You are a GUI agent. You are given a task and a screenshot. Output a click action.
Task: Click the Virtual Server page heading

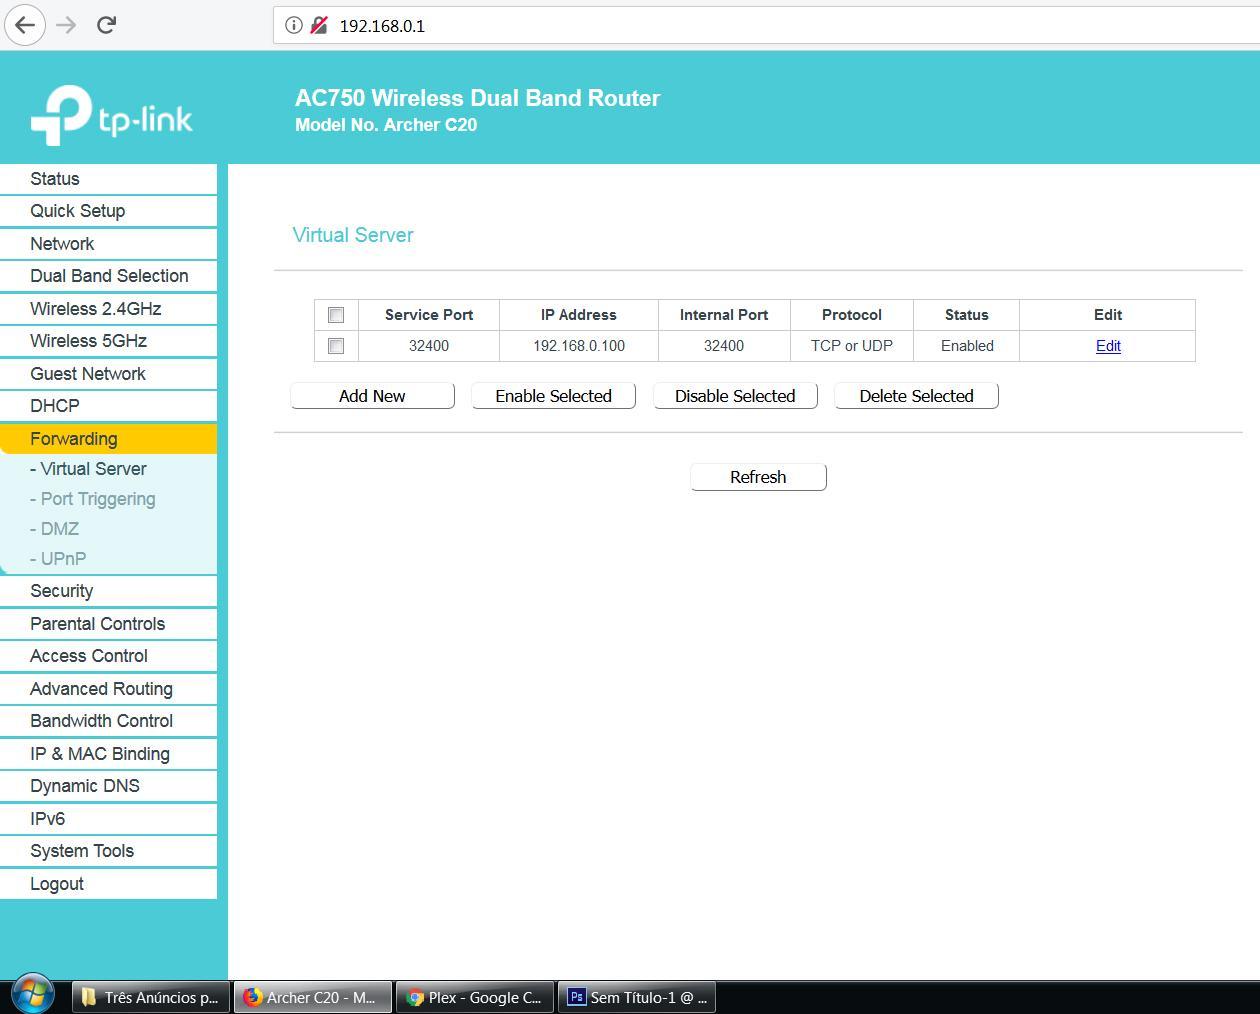tap(353, 235)
